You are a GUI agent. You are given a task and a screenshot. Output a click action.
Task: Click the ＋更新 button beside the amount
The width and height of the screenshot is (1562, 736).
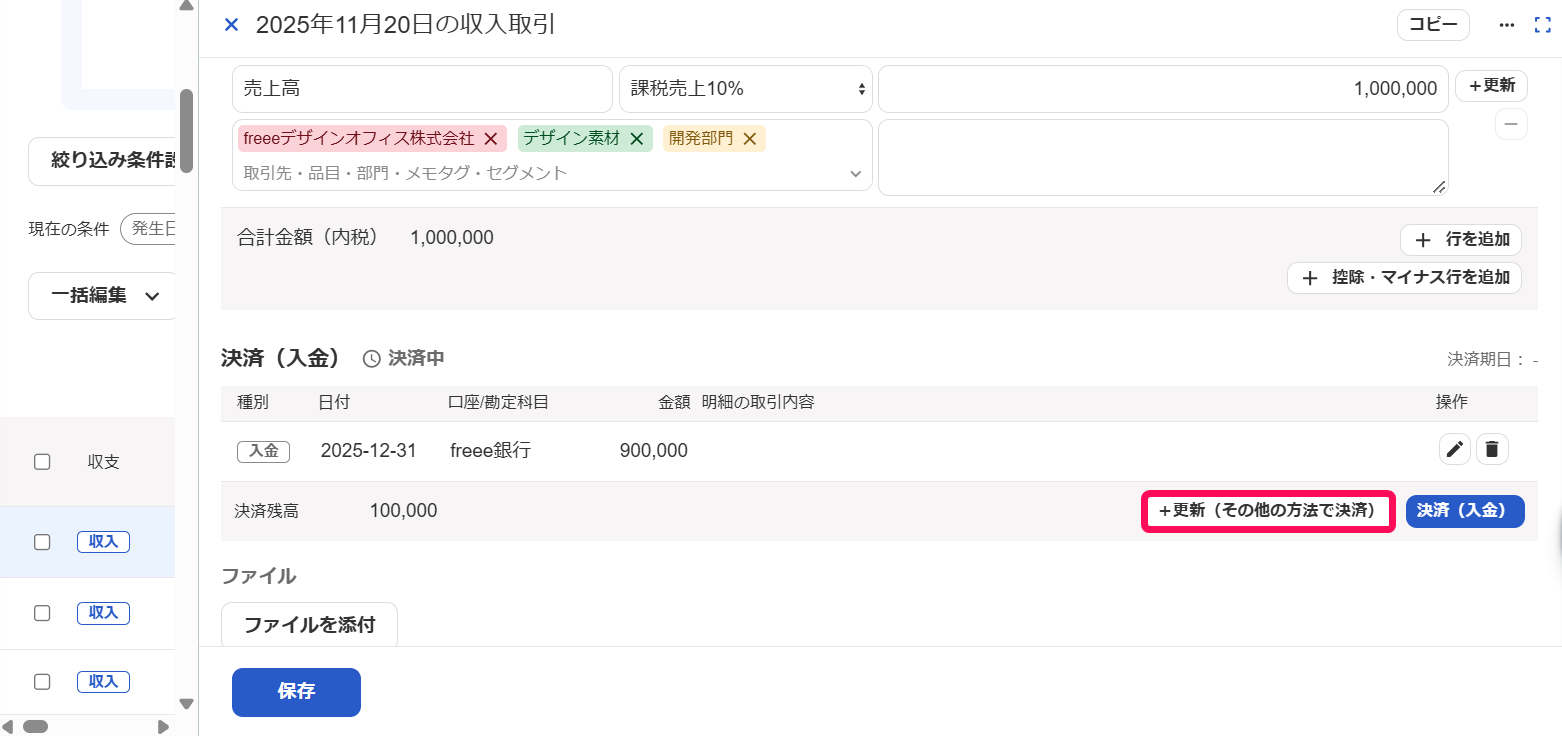(x=1491, y=86)
